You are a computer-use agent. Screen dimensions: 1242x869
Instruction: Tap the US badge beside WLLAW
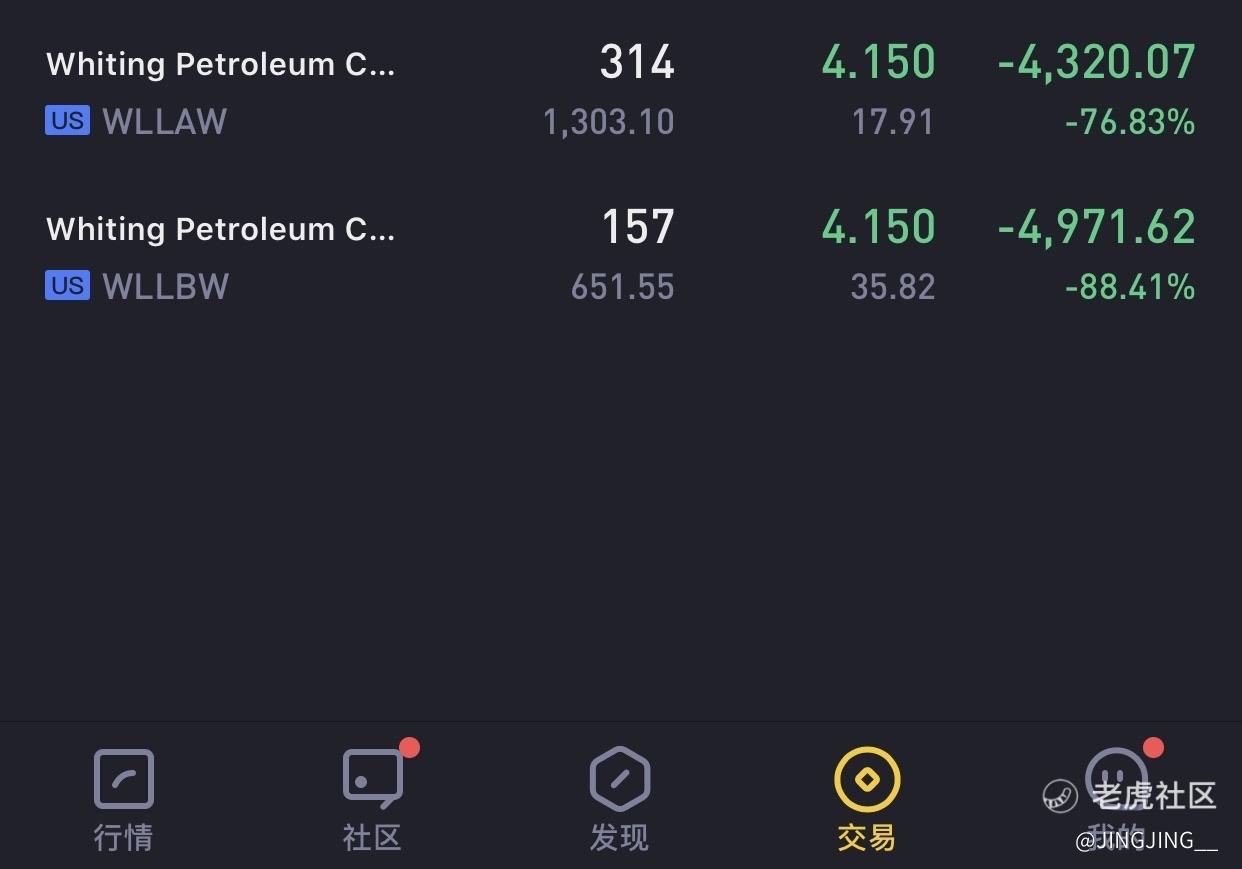coord(67,121)
